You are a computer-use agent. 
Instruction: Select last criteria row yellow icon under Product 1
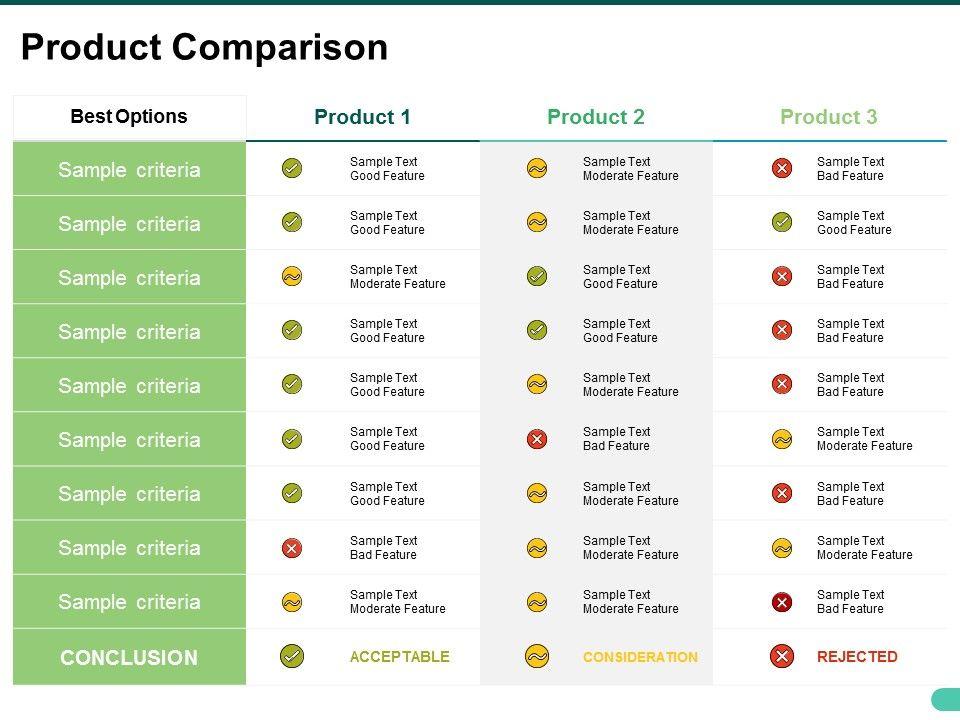point(292,602)
